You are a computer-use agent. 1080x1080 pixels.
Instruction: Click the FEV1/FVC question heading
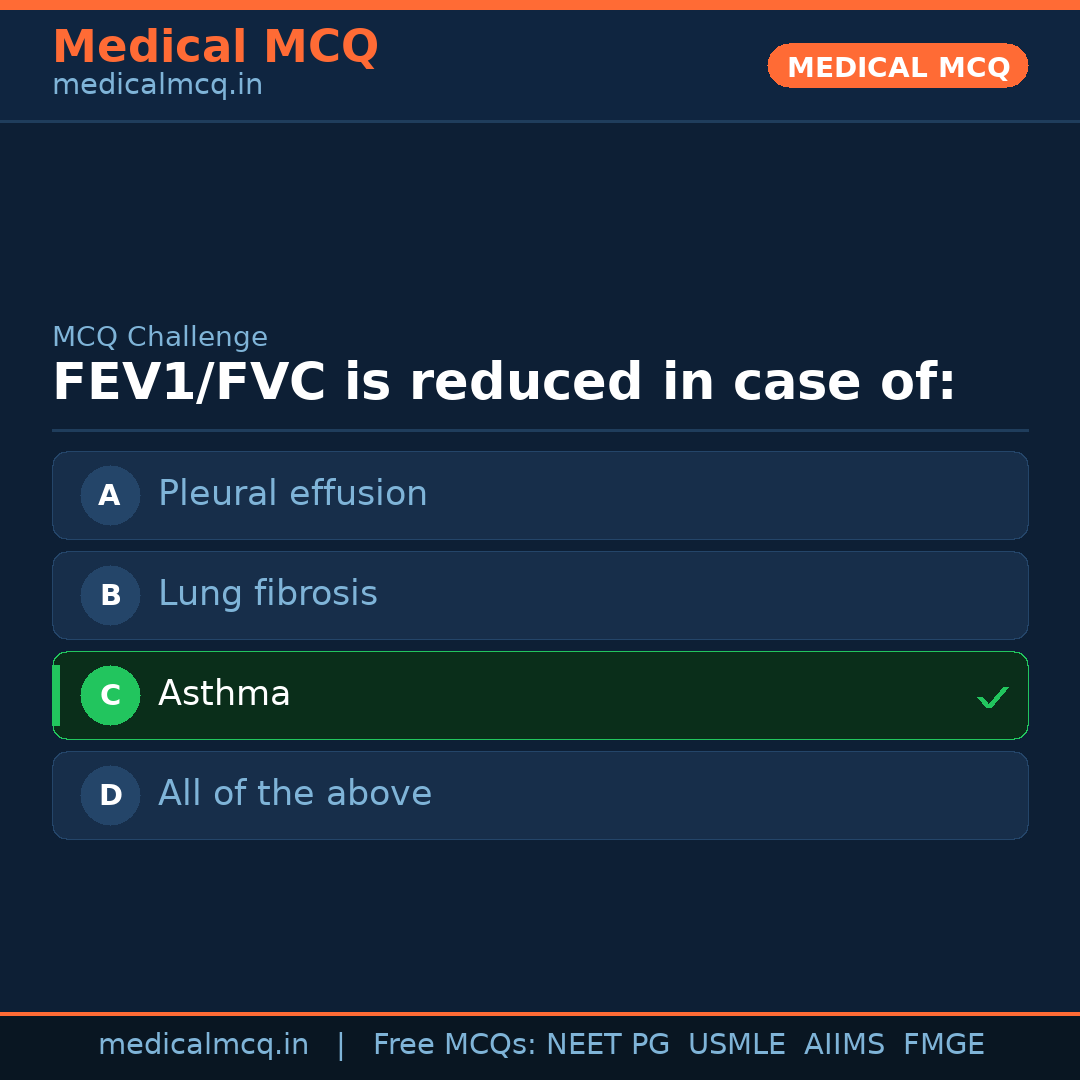click(503, 383)
